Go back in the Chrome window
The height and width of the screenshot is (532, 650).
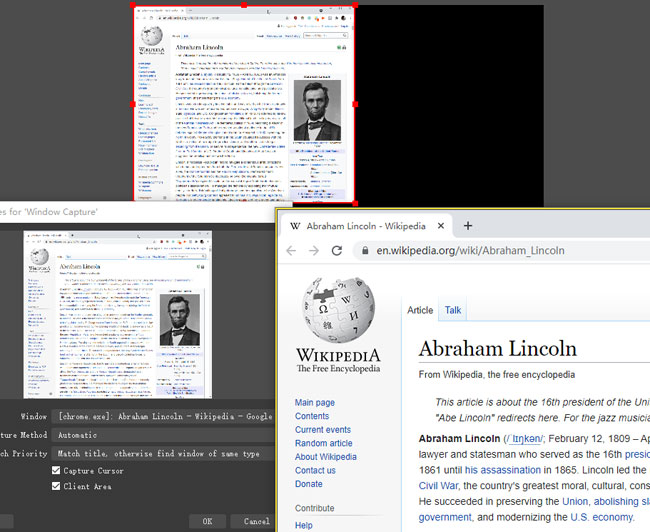(291, 250)
